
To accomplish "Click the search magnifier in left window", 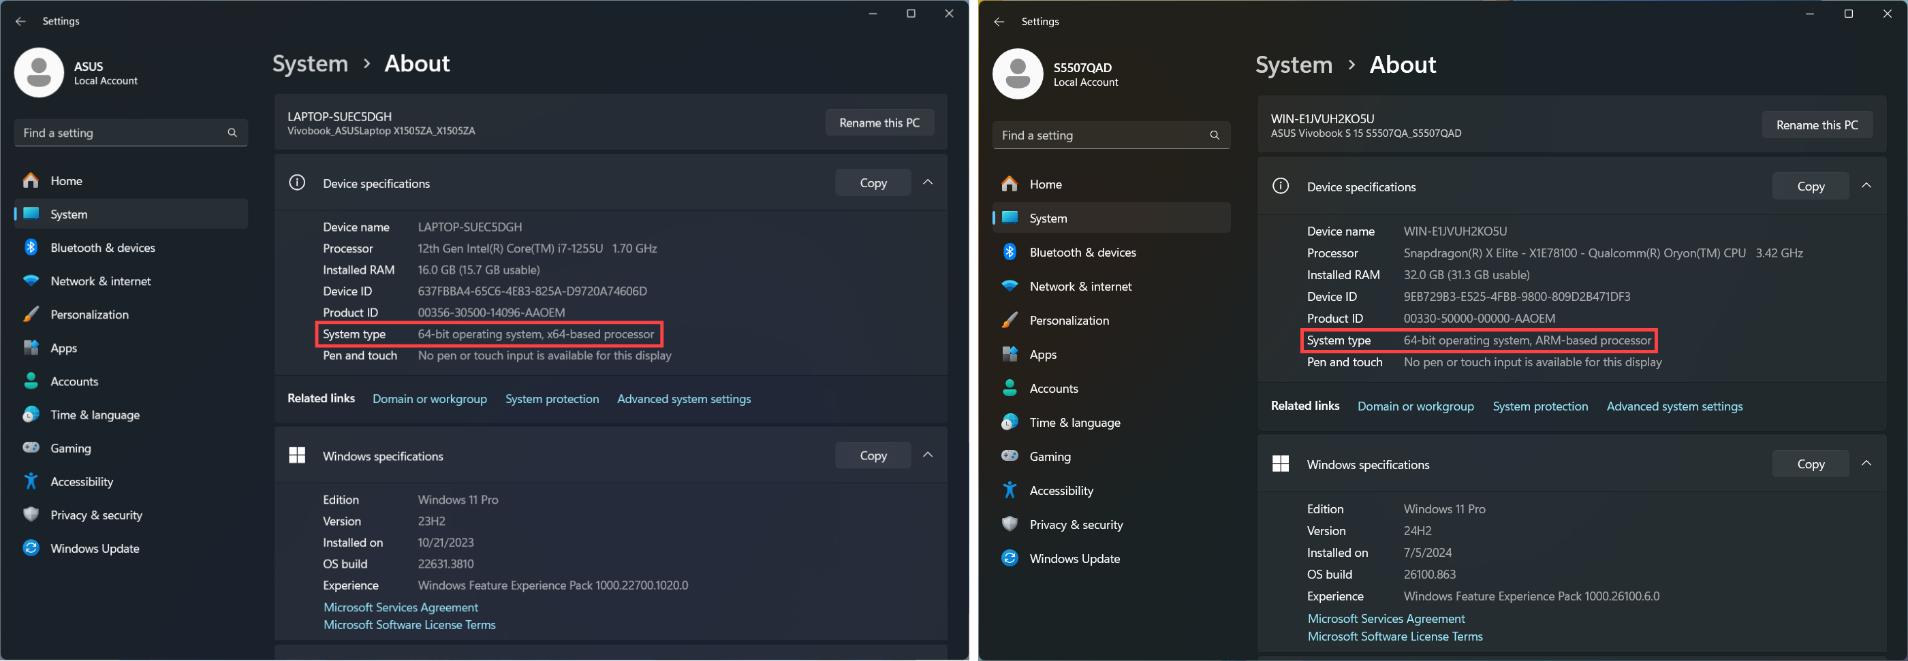I will coord(232,133).
